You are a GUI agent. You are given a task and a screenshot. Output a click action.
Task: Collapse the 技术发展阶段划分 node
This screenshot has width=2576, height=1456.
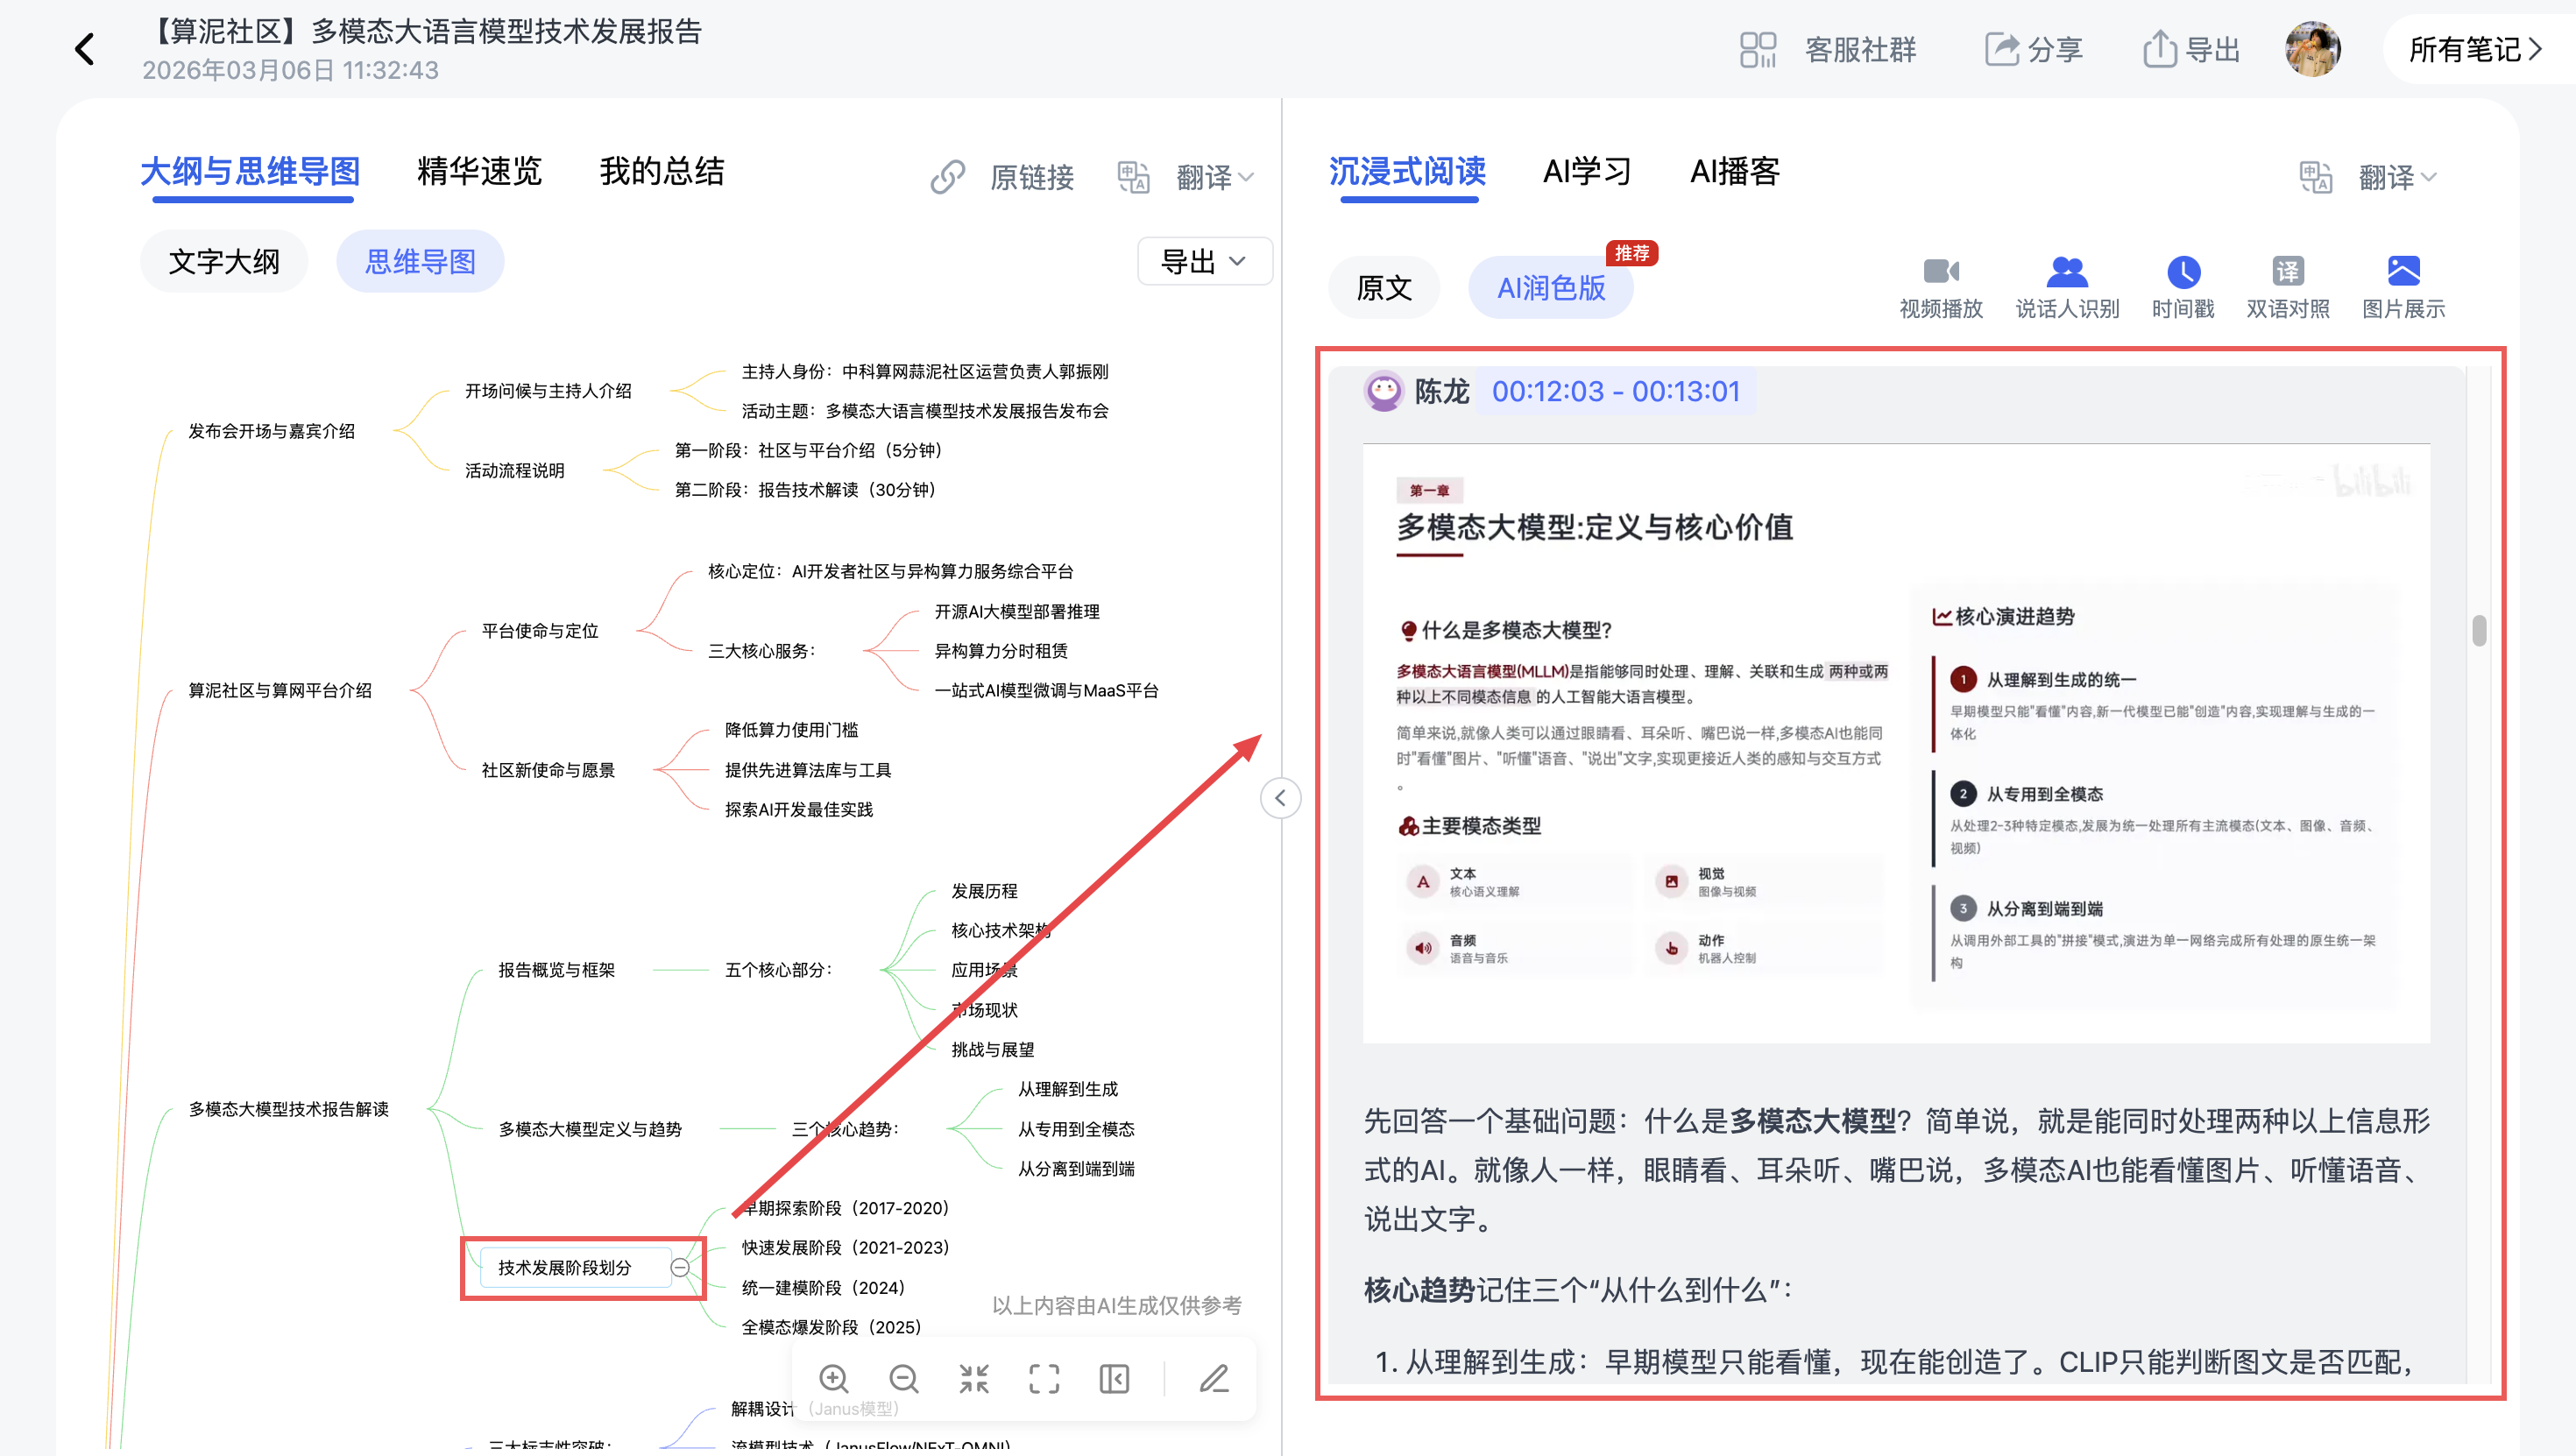click(x=680, y=1267)
